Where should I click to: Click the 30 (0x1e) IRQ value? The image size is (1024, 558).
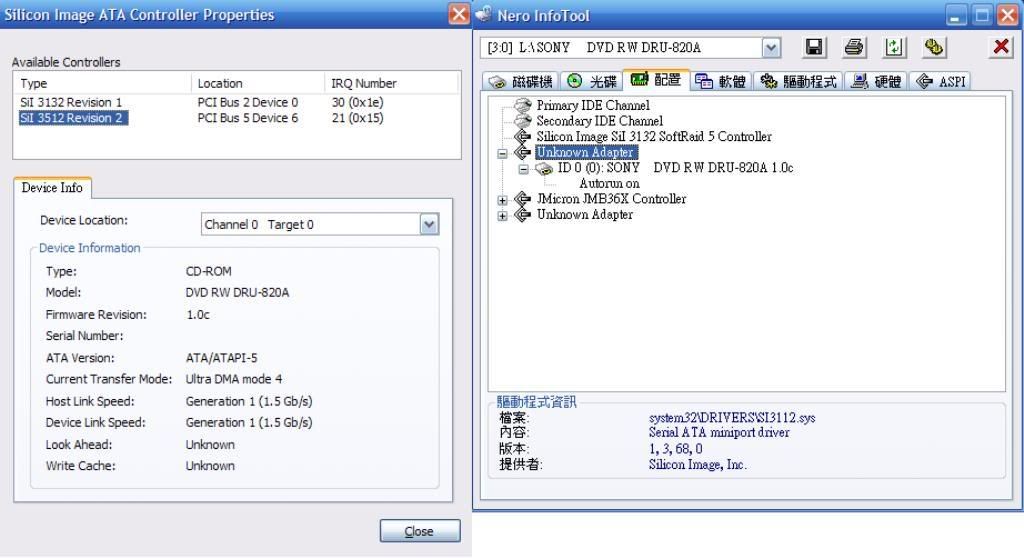(x=357, y=103)
